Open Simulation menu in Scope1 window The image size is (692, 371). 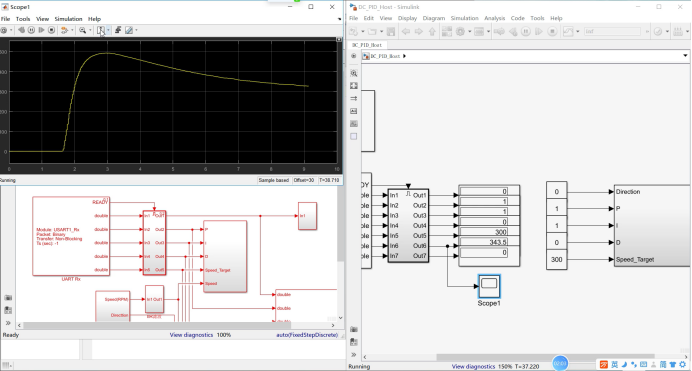pyautogui.click(x=68, y=19)
